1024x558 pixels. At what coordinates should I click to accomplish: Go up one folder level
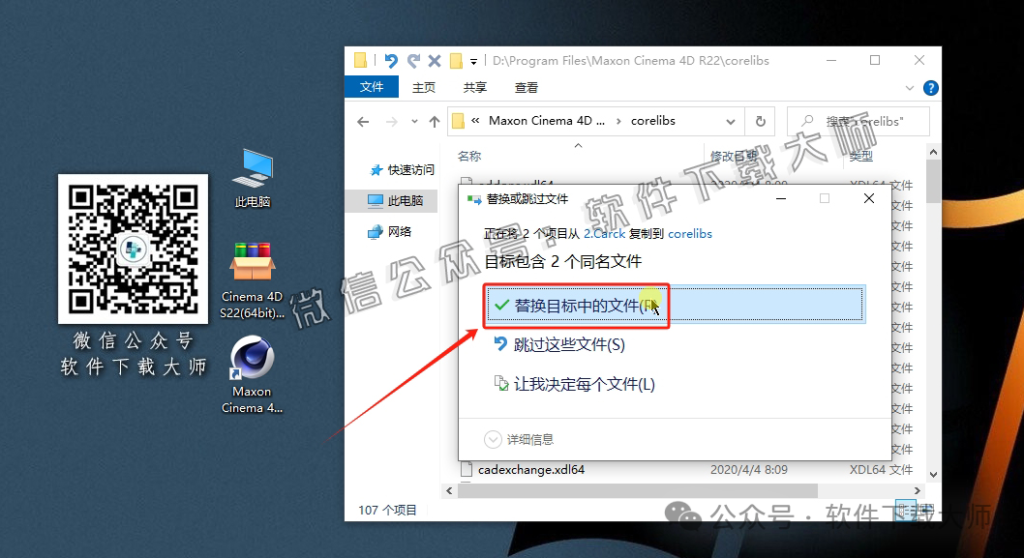[434, 122]
